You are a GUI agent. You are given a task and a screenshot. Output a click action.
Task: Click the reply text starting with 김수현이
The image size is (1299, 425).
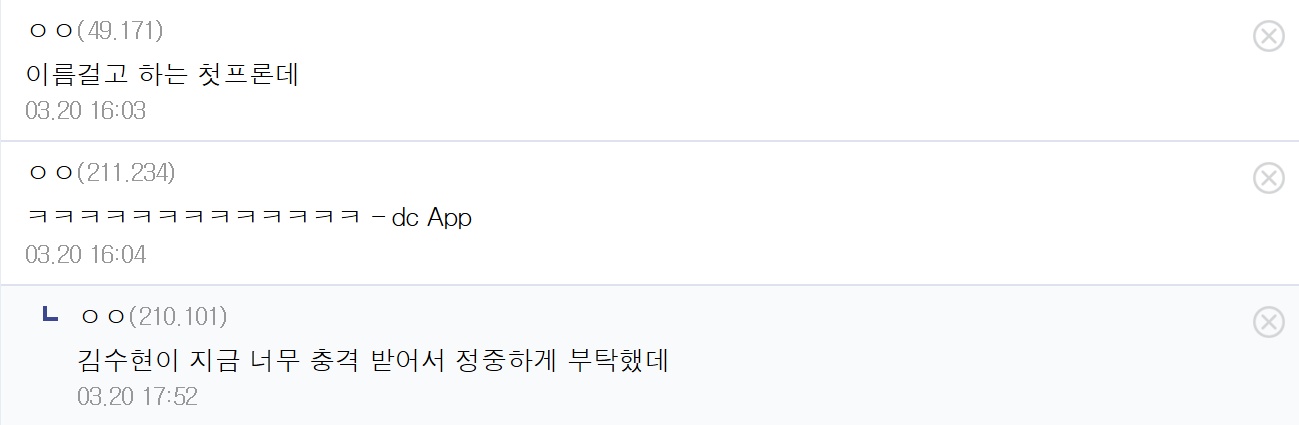coord(373,360)
